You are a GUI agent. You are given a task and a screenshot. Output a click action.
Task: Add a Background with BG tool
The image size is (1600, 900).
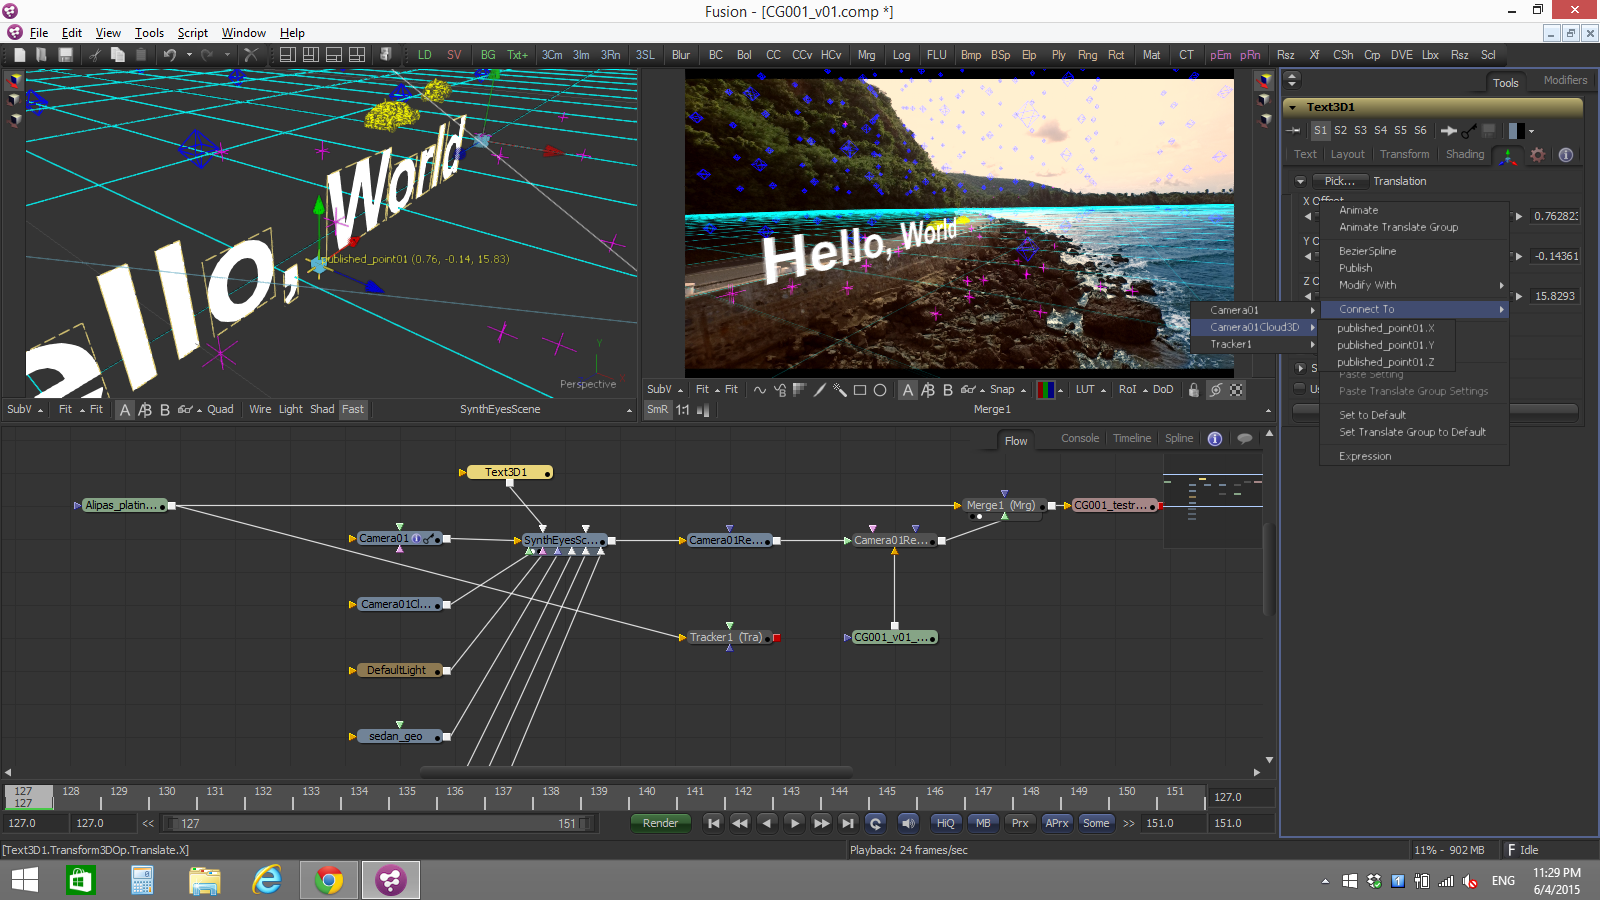488,55
